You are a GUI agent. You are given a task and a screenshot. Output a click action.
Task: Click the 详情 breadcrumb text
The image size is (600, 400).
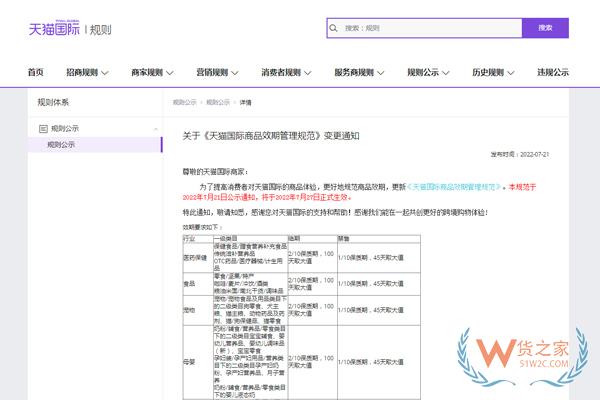click(x=245, y=103)
